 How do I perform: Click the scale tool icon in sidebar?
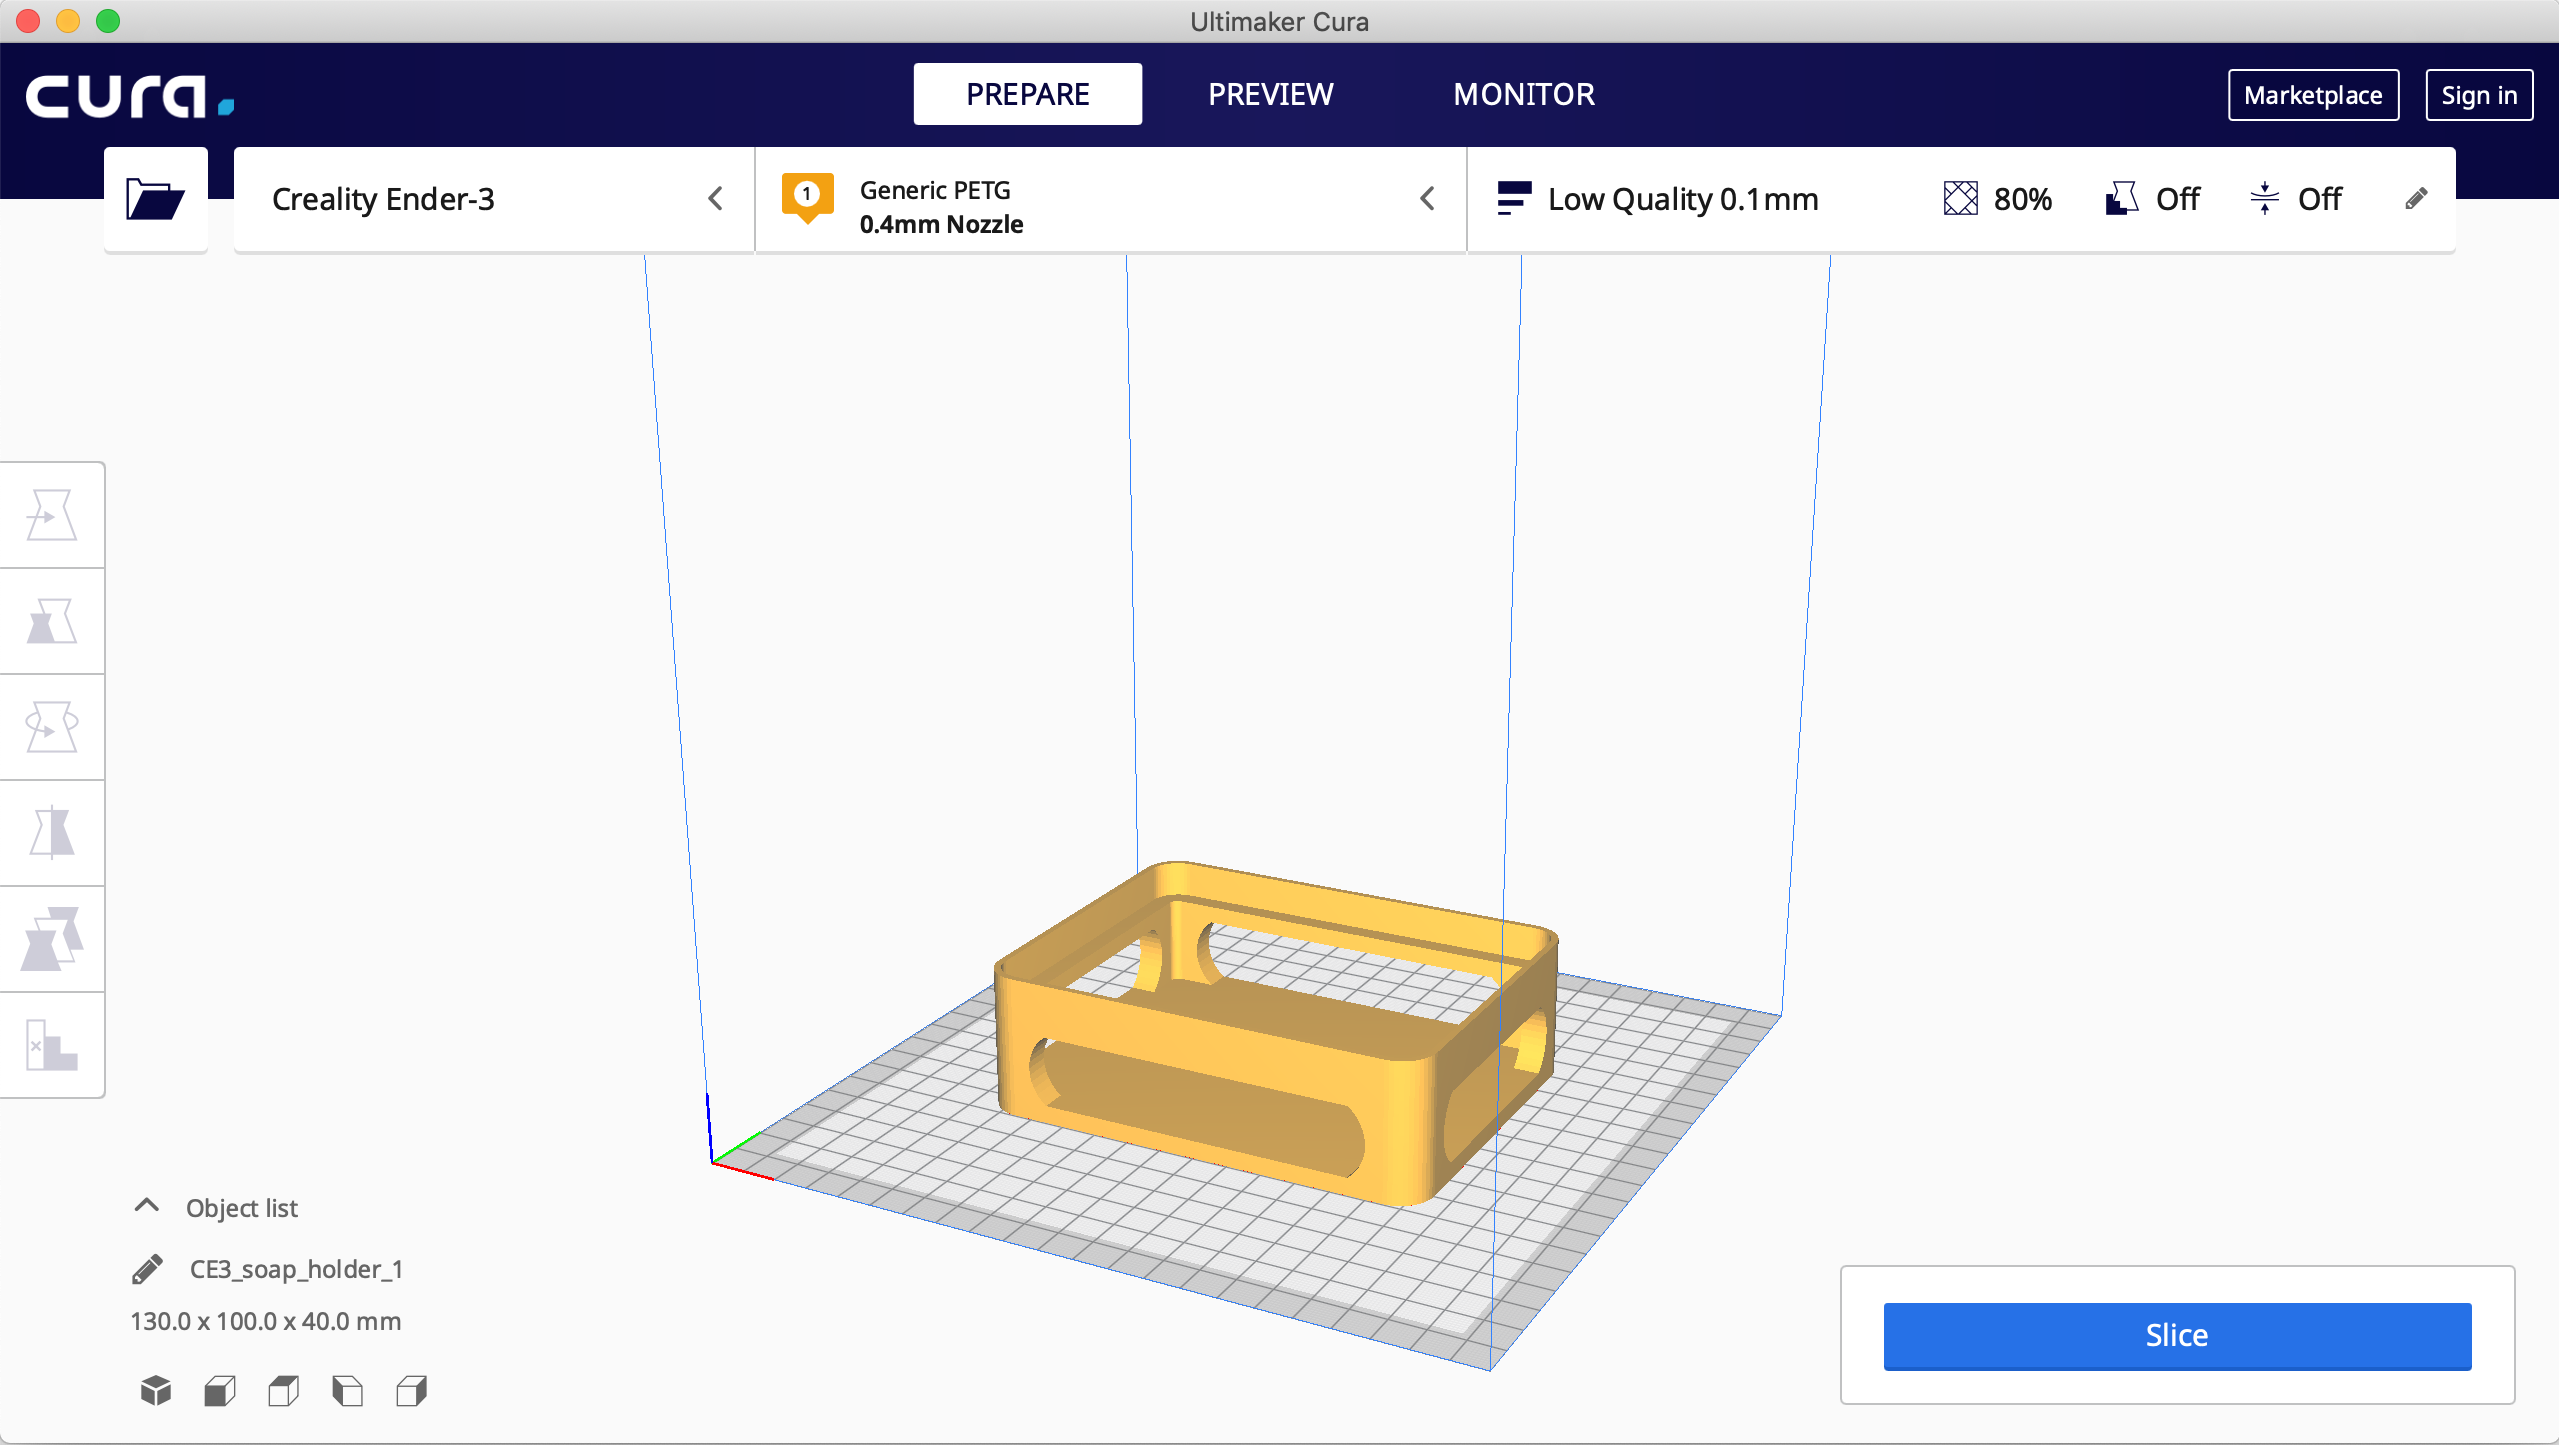coord(49,621)
